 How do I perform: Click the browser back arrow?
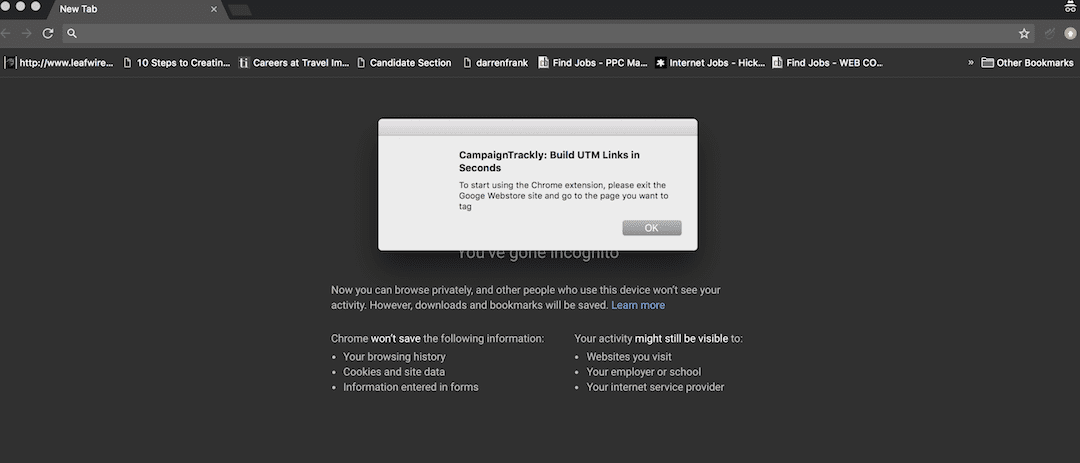click(x=6, y=33)
